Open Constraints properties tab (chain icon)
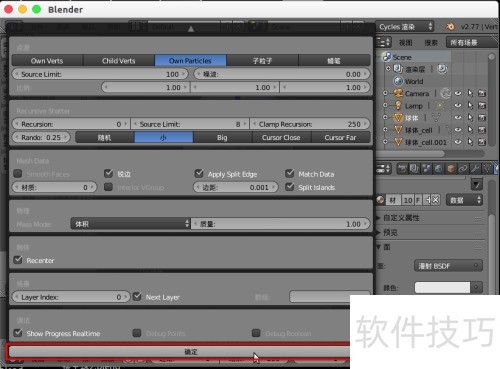Viewport: 500px width, 369px height. [463, 169]
